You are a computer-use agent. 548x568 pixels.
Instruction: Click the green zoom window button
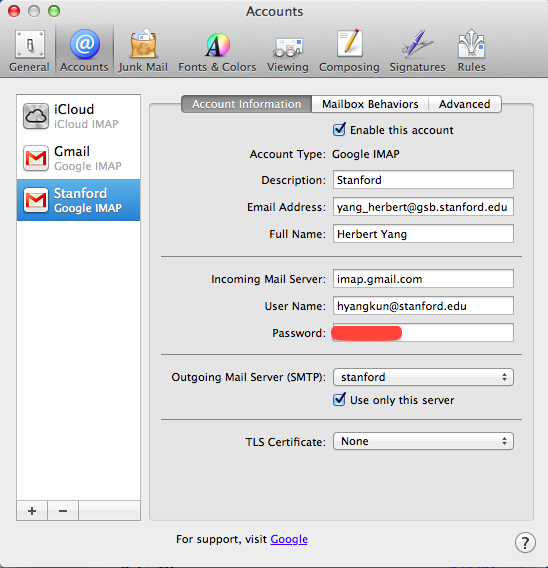(x=54, y=11)
